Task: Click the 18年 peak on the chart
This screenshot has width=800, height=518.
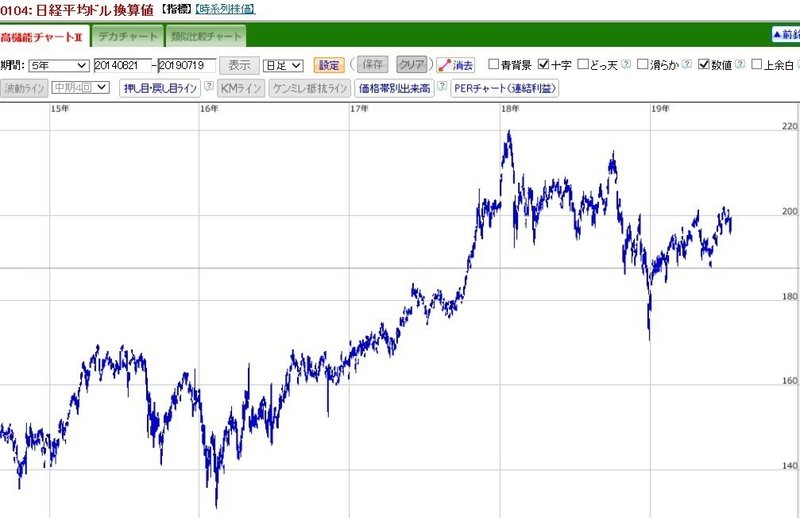Action: pyautogui.click(x=509, y=132)
